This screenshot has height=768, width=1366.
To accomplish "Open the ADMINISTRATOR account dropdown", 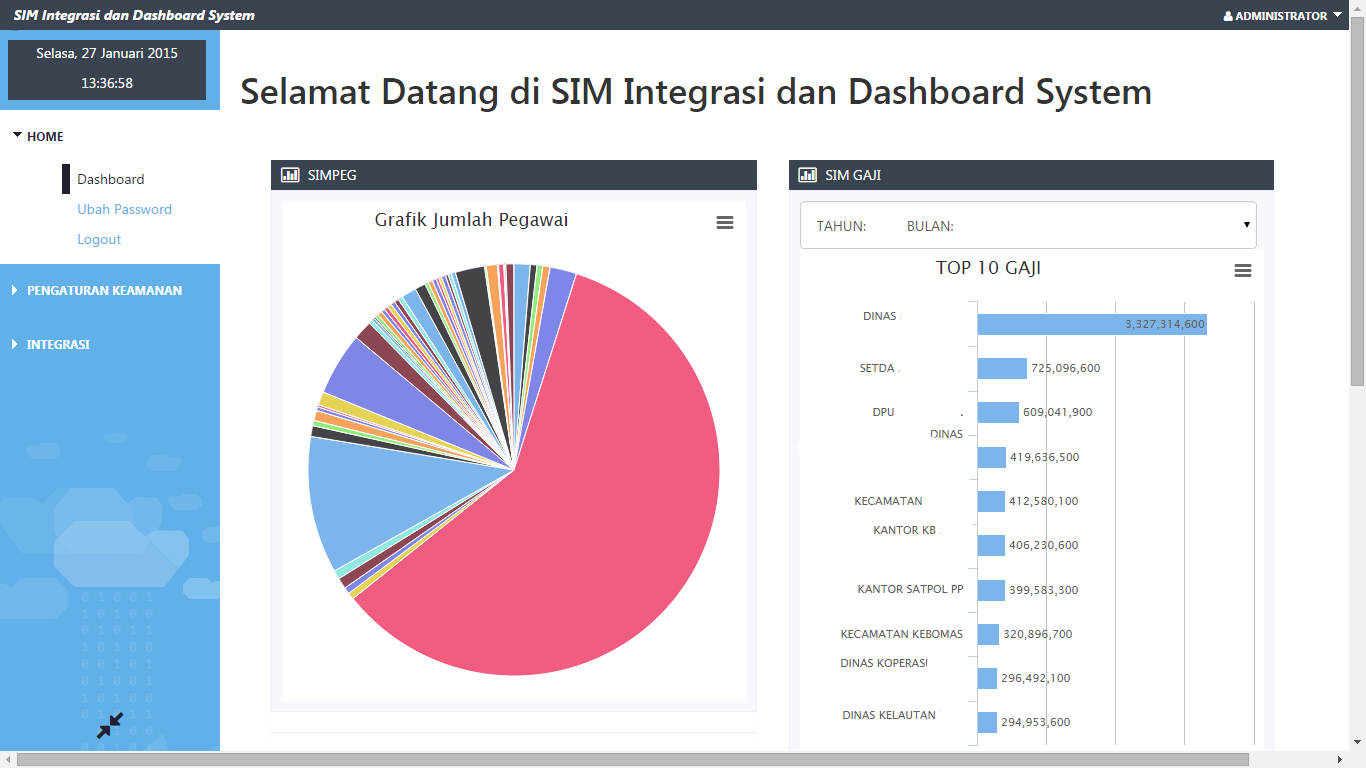I will [1283, 16].
